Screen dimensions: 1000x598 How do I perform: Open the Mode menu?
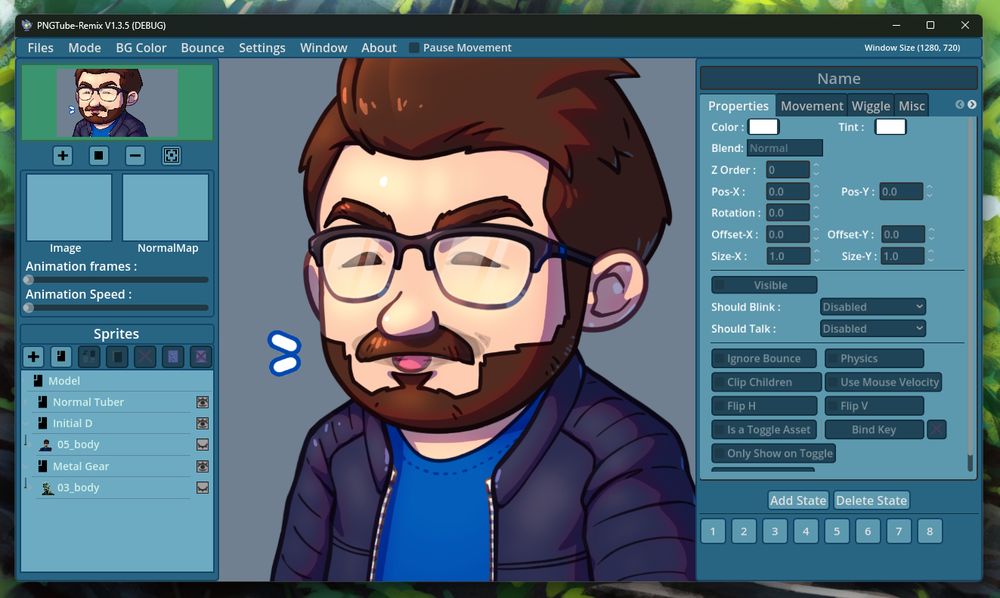[84, 48]
